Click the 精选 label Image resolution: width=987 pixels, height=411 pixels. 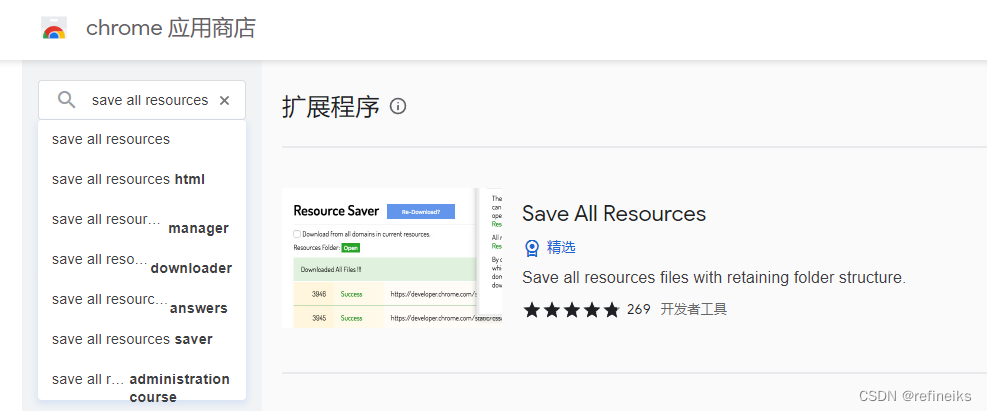click(x=561, y=247)
